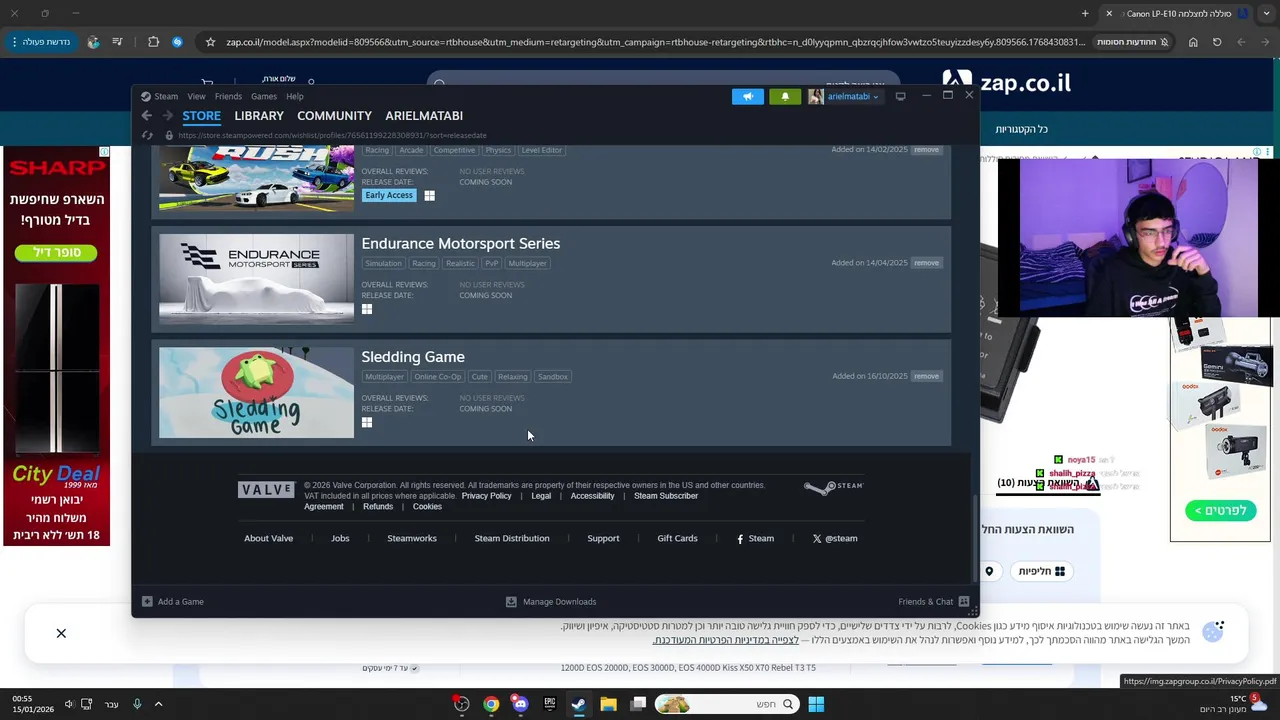
Task: Refresh the zap.co.il browser page
Action: (x=1217, y=42)
